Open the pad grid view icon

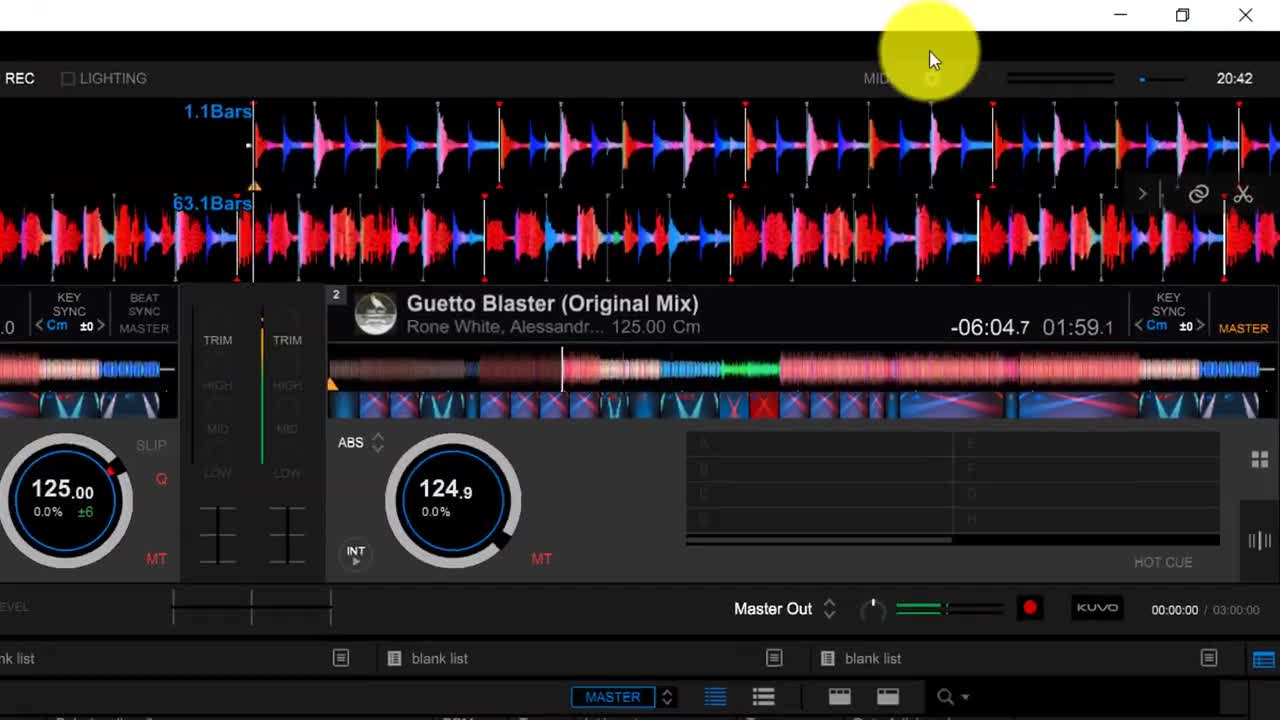[1260, 459]
